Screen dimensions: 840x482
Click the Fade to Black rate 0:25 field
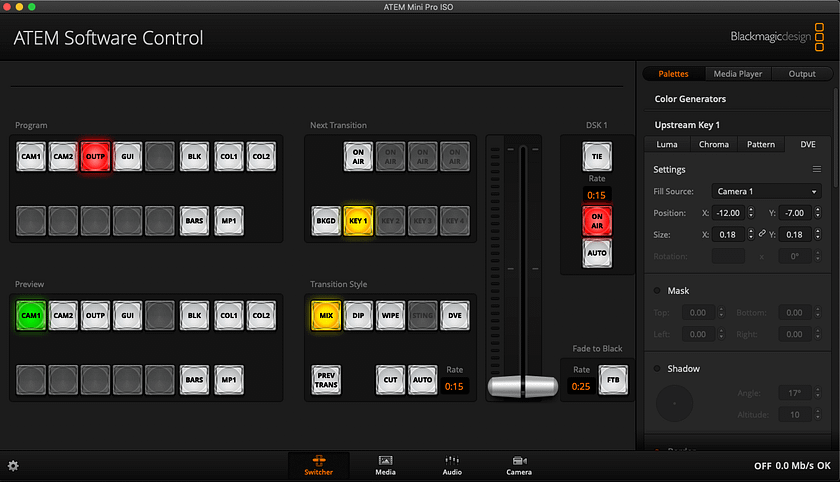pos(581,386)
